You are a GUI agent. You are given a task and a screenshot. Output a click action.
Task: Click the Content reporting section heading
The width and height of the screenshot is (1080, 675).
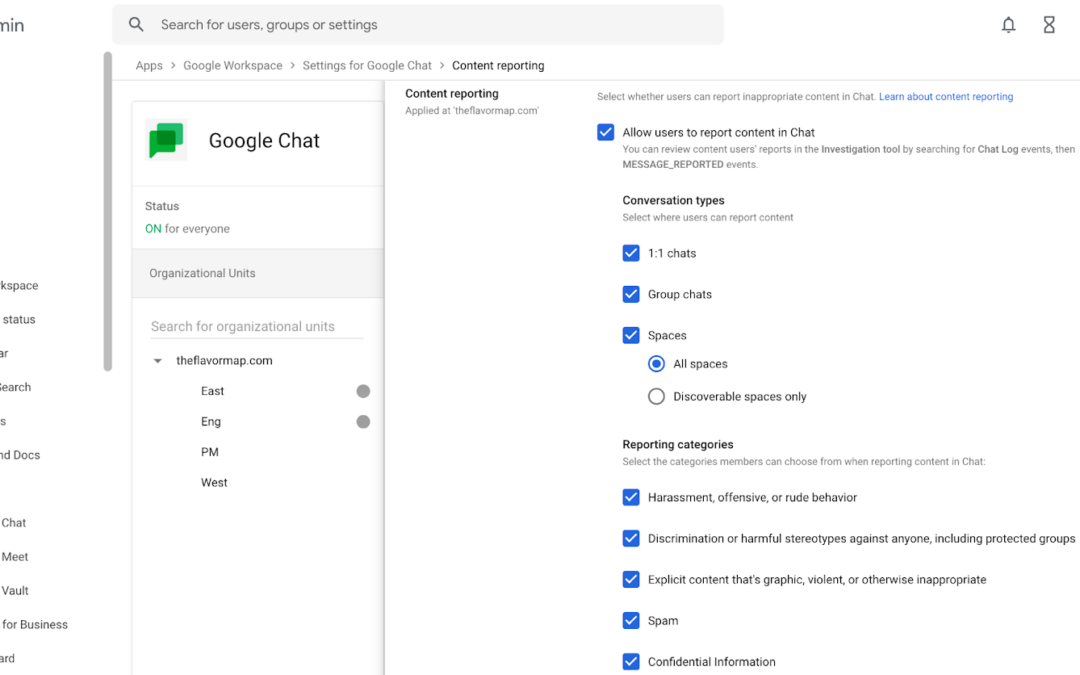click(452, 94)
